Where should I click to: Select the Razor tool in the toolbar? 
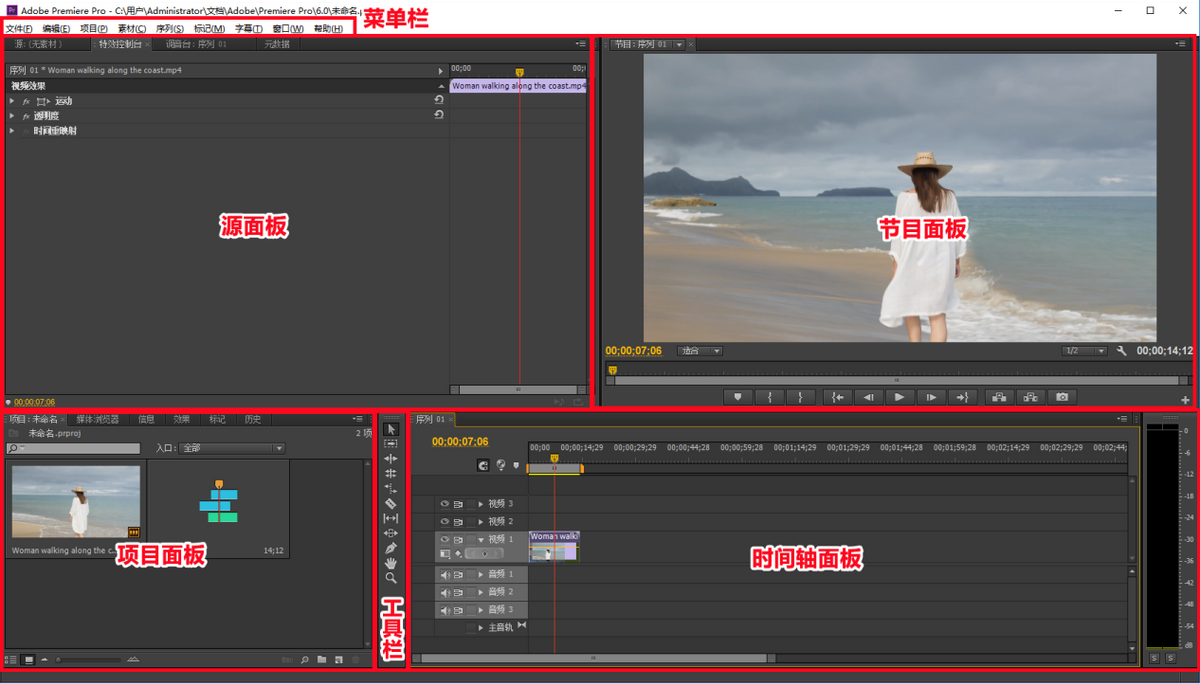391,503
